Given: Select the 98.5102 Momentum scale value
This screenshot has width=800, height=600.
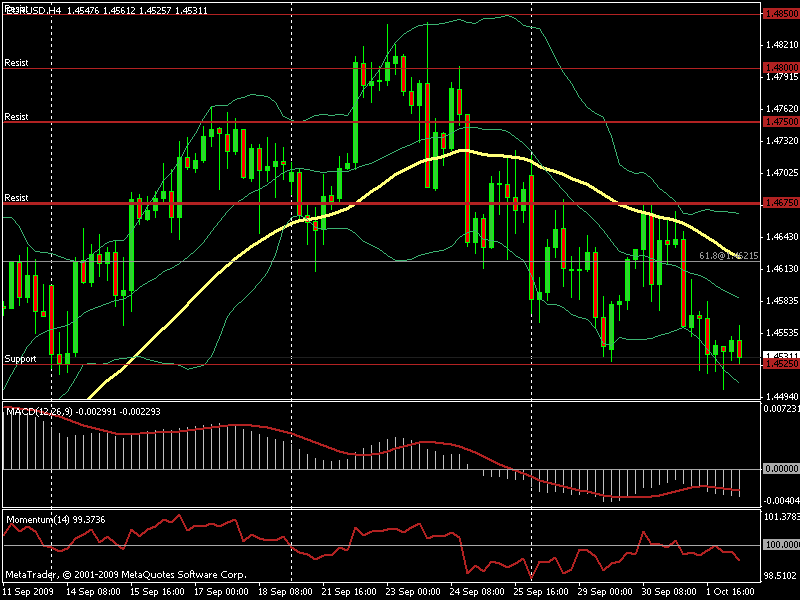Looking at the screenshot, I should tap(781, 576).
